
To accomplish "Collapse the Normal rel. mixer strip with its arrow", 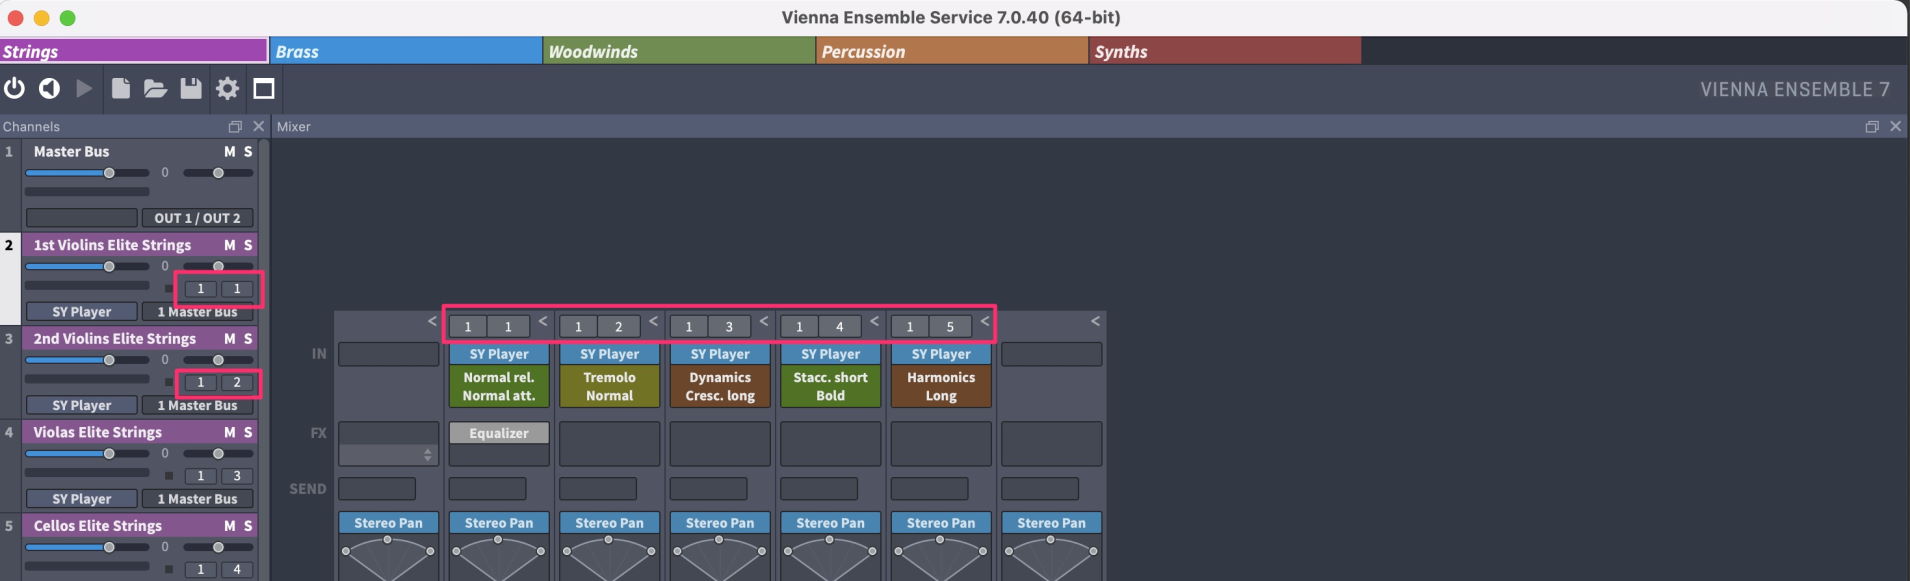I will (543, 321).
